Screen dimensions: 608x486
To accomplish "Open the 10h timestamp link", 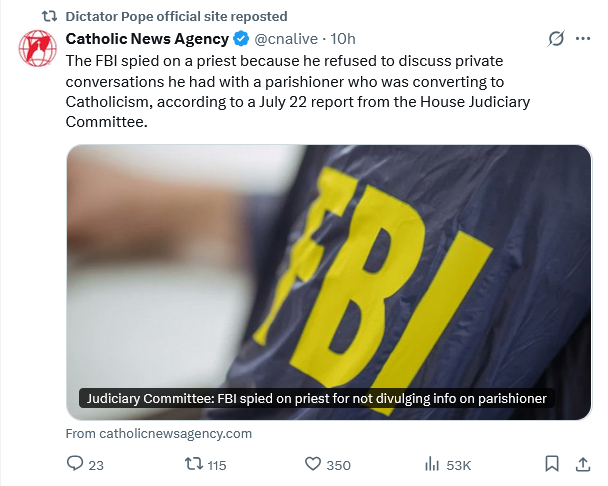I will click(343, 39).
